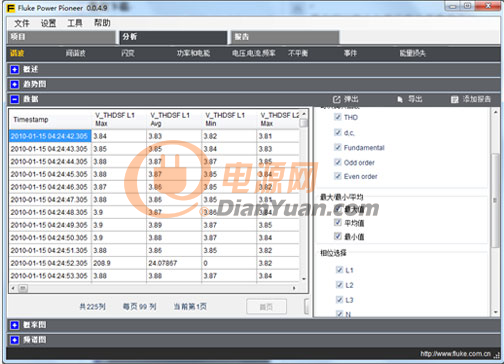
Task: Uncheck the THD checkbox
Action: (x=338, y=117)
